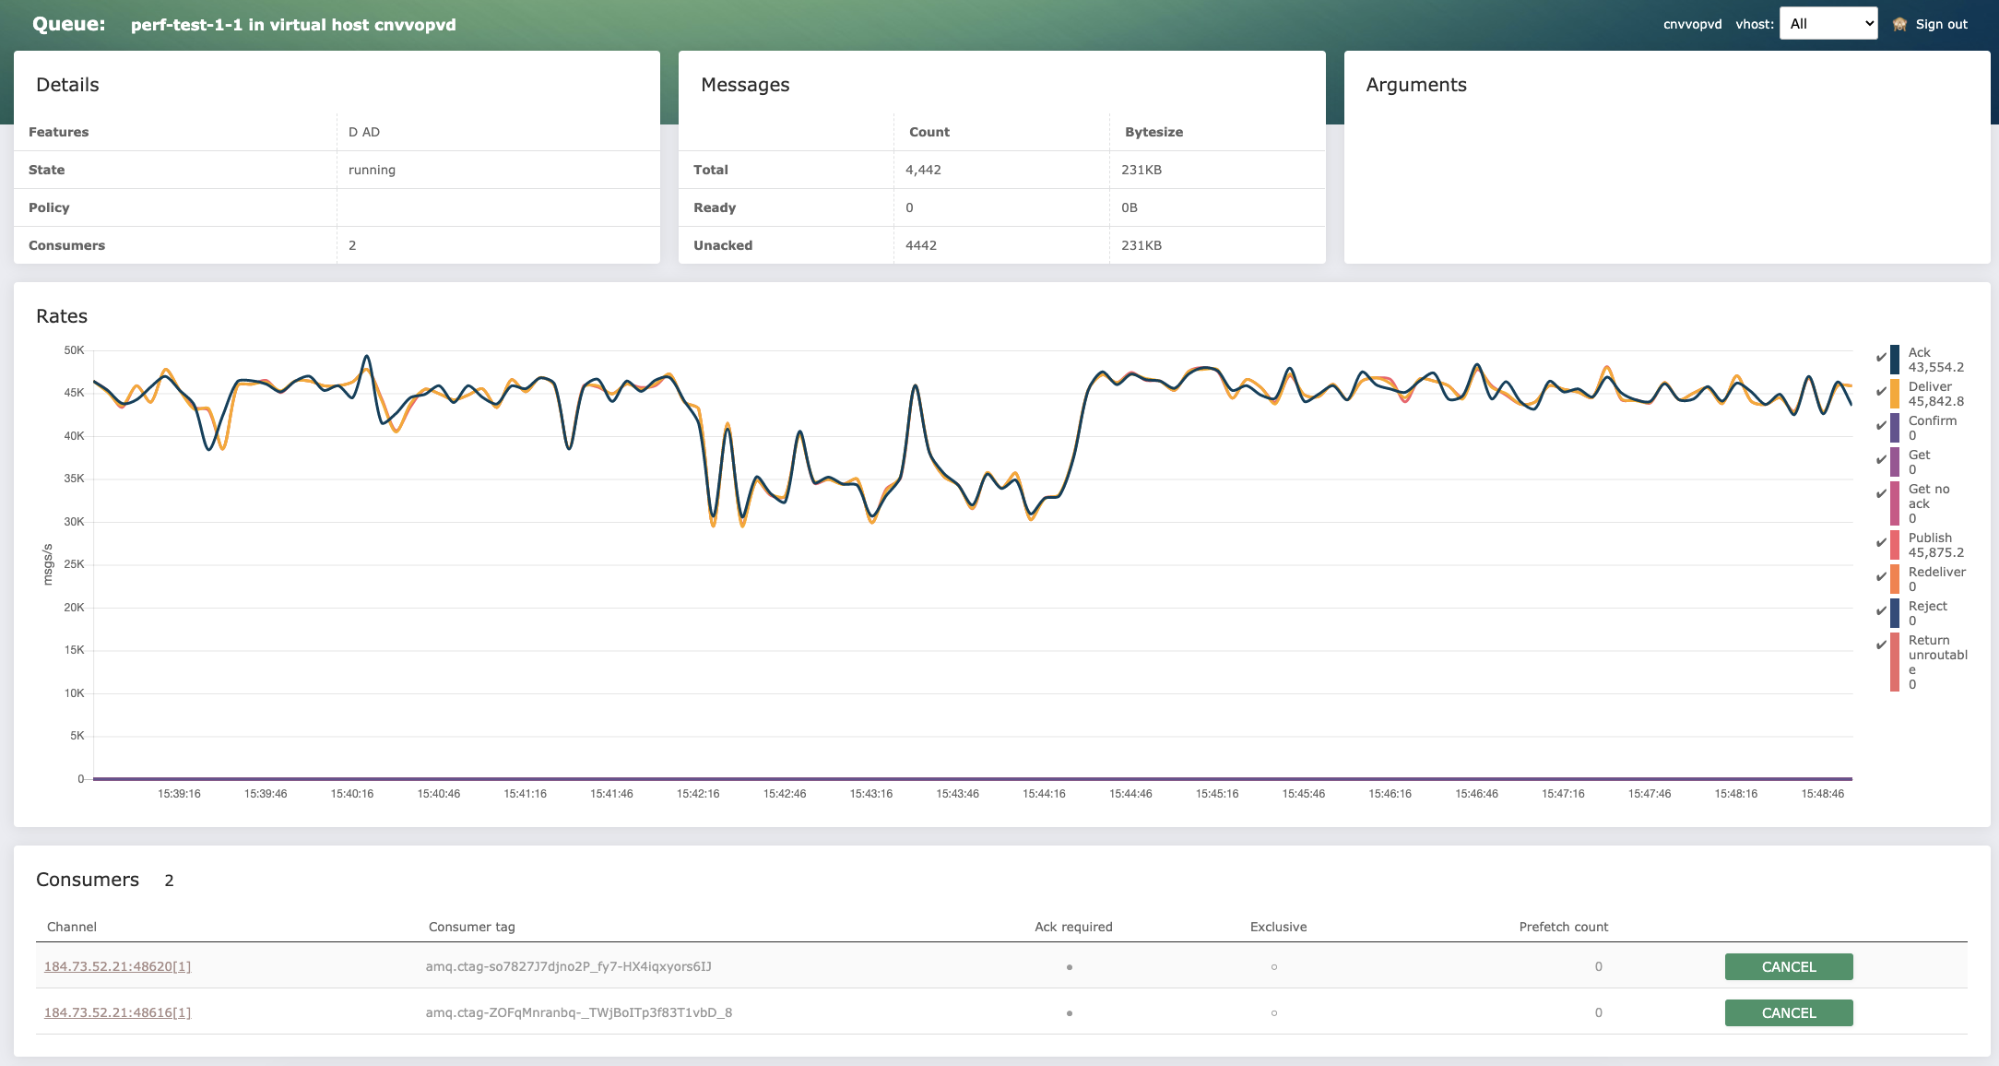Uncheck the Confirm series in chart legend
The width and height of the screenshot is (1999, 1066).
[x=1881, y=425]
